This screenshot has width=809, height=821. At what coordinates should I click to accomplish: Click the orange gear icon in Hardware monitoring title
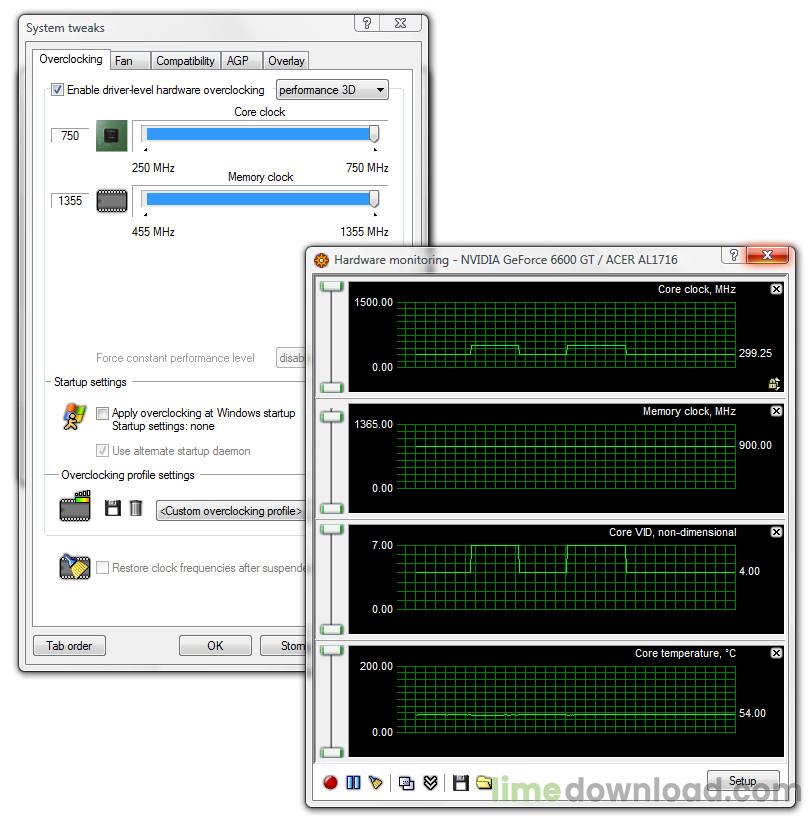click(x=321, y=260)
